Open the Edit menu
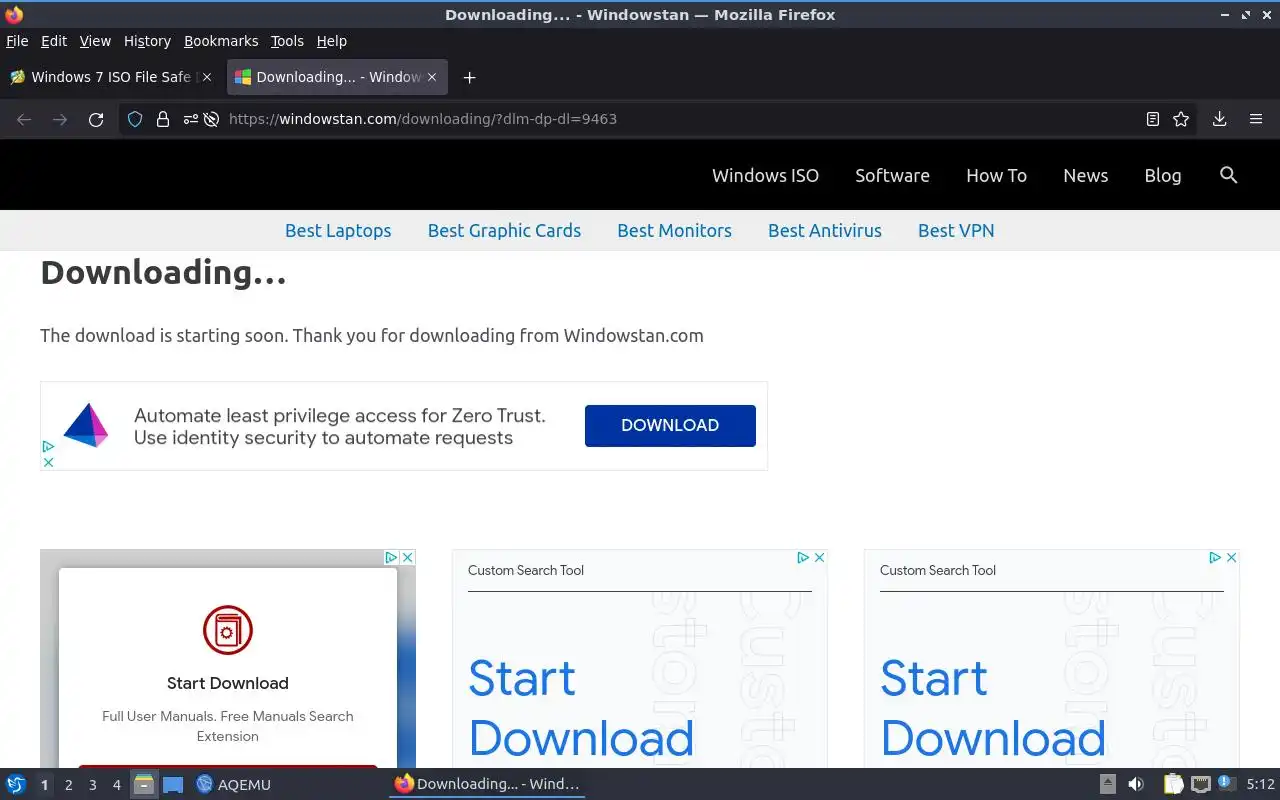Screen dimensions: 1280x800 click(x=54, y=41)
